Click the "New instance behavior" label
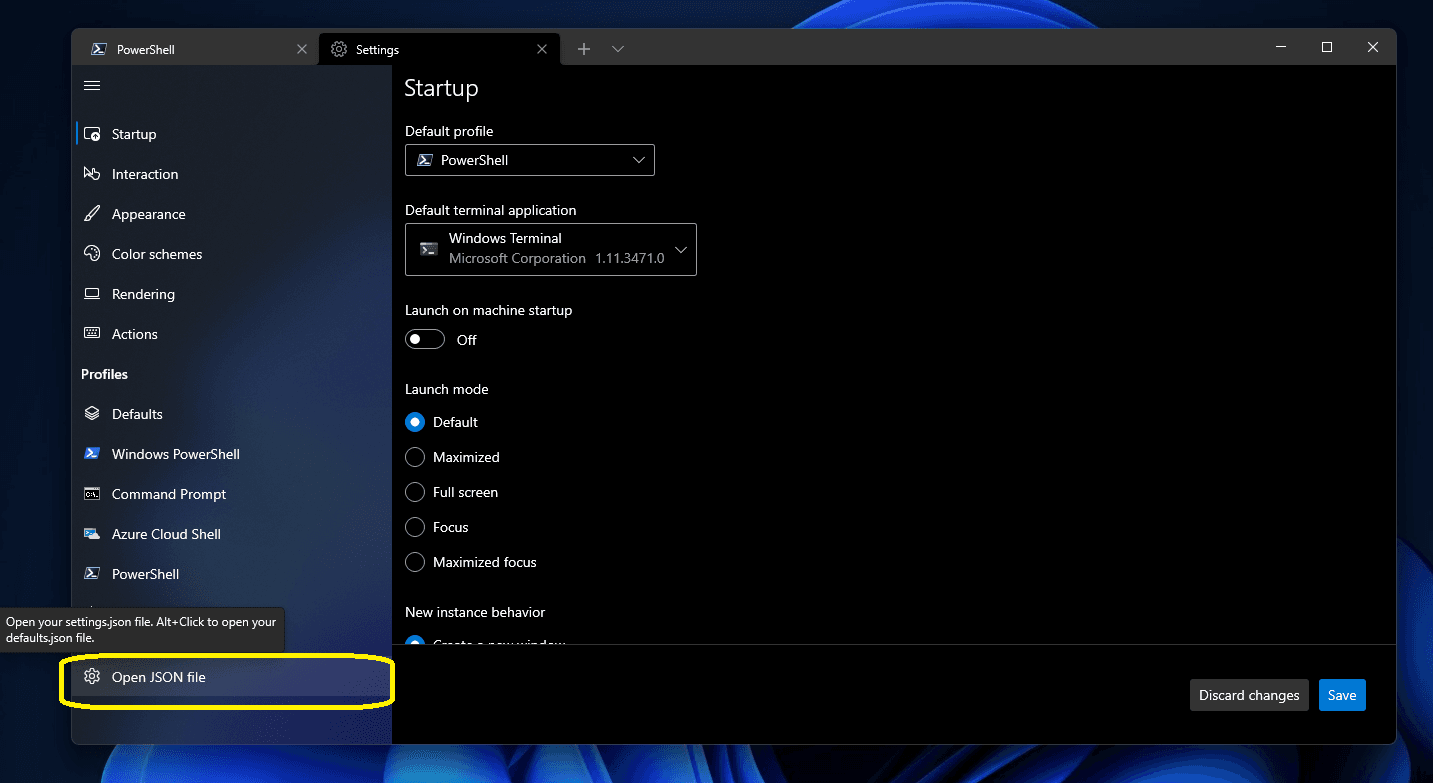The image size is (1433, 783). point(475,612)
